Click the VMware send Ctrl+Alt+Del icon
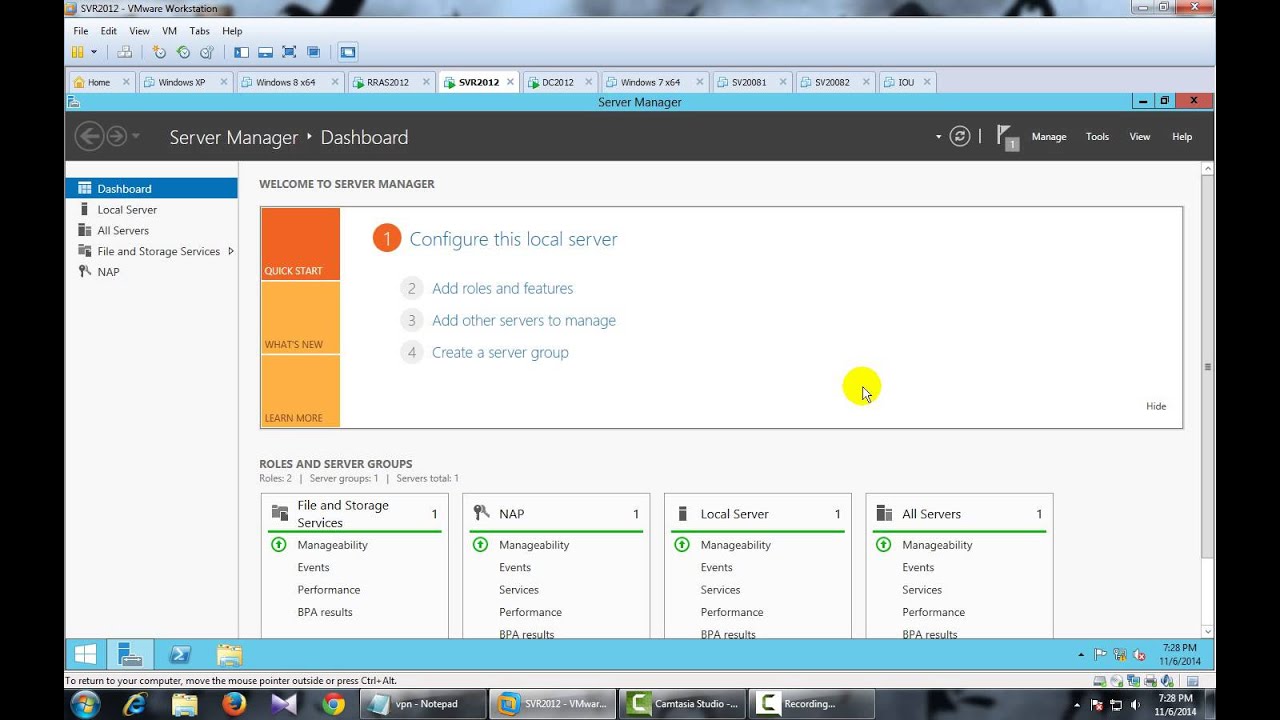 pos(125,52)
